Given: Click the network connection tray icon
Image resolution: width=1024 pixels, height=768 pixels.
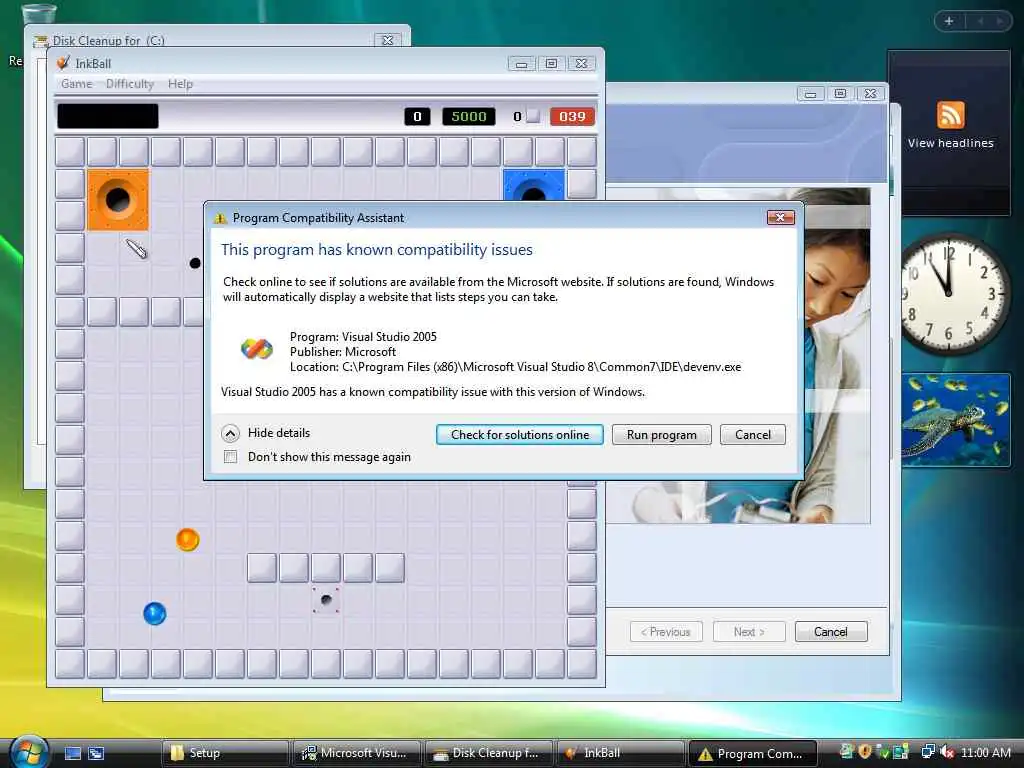Looking at the screenshot, I should click(x=927, y=752).
